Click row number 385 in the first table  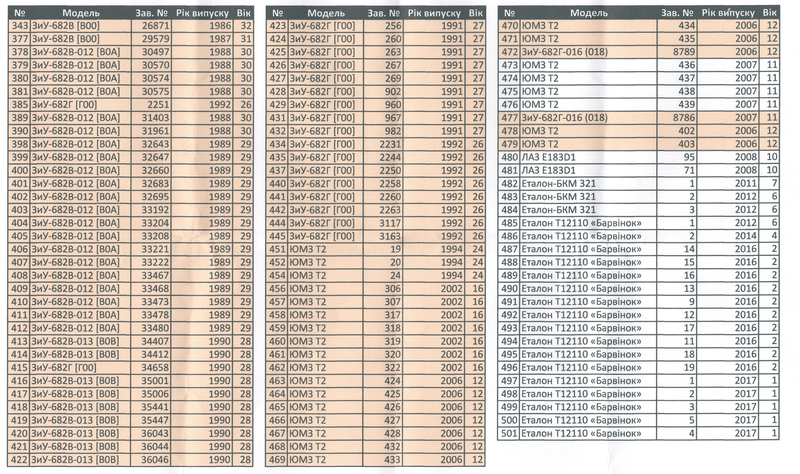(19, 105)
